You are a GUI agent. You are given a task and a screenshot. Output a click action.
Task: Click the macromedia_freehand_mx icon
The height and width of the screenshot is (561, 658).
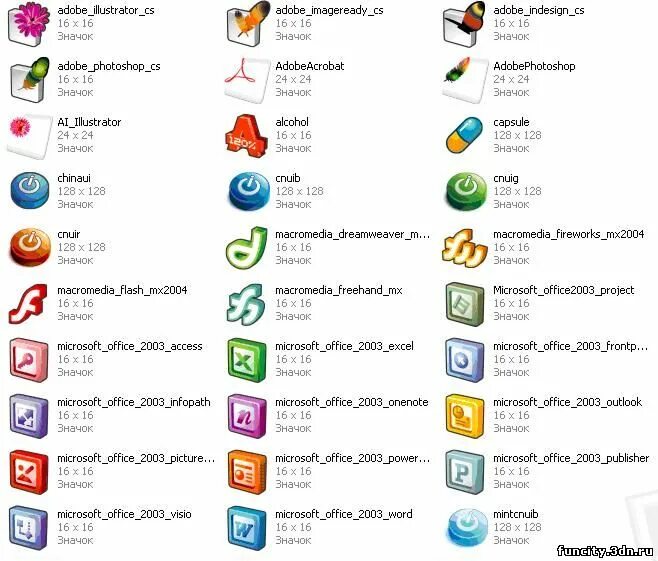click(246, 304)
